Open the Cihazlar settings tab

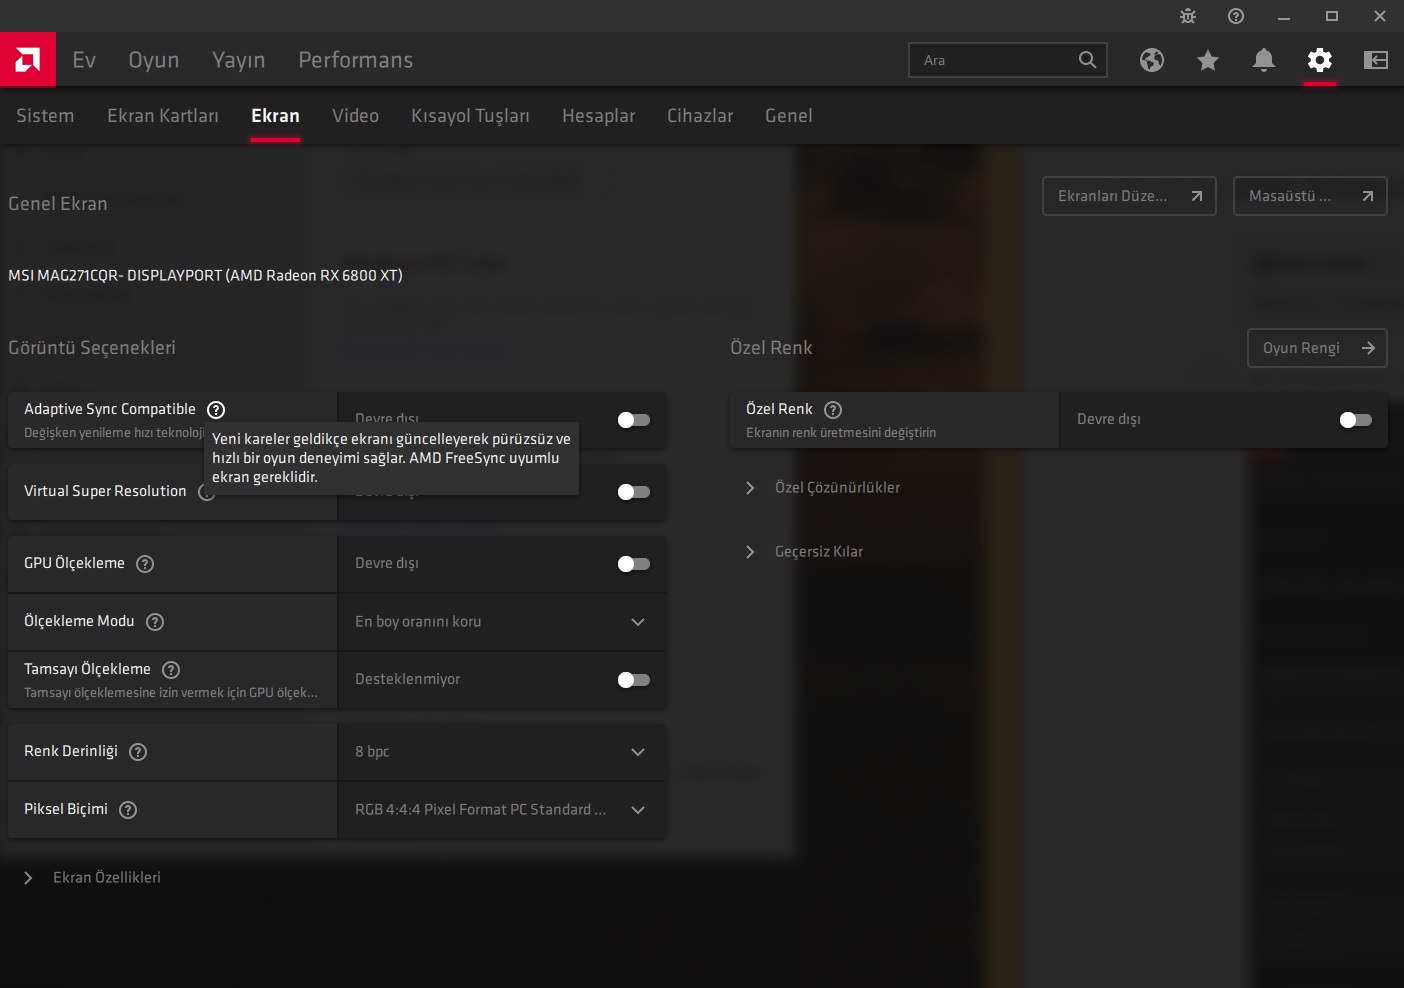700,116
